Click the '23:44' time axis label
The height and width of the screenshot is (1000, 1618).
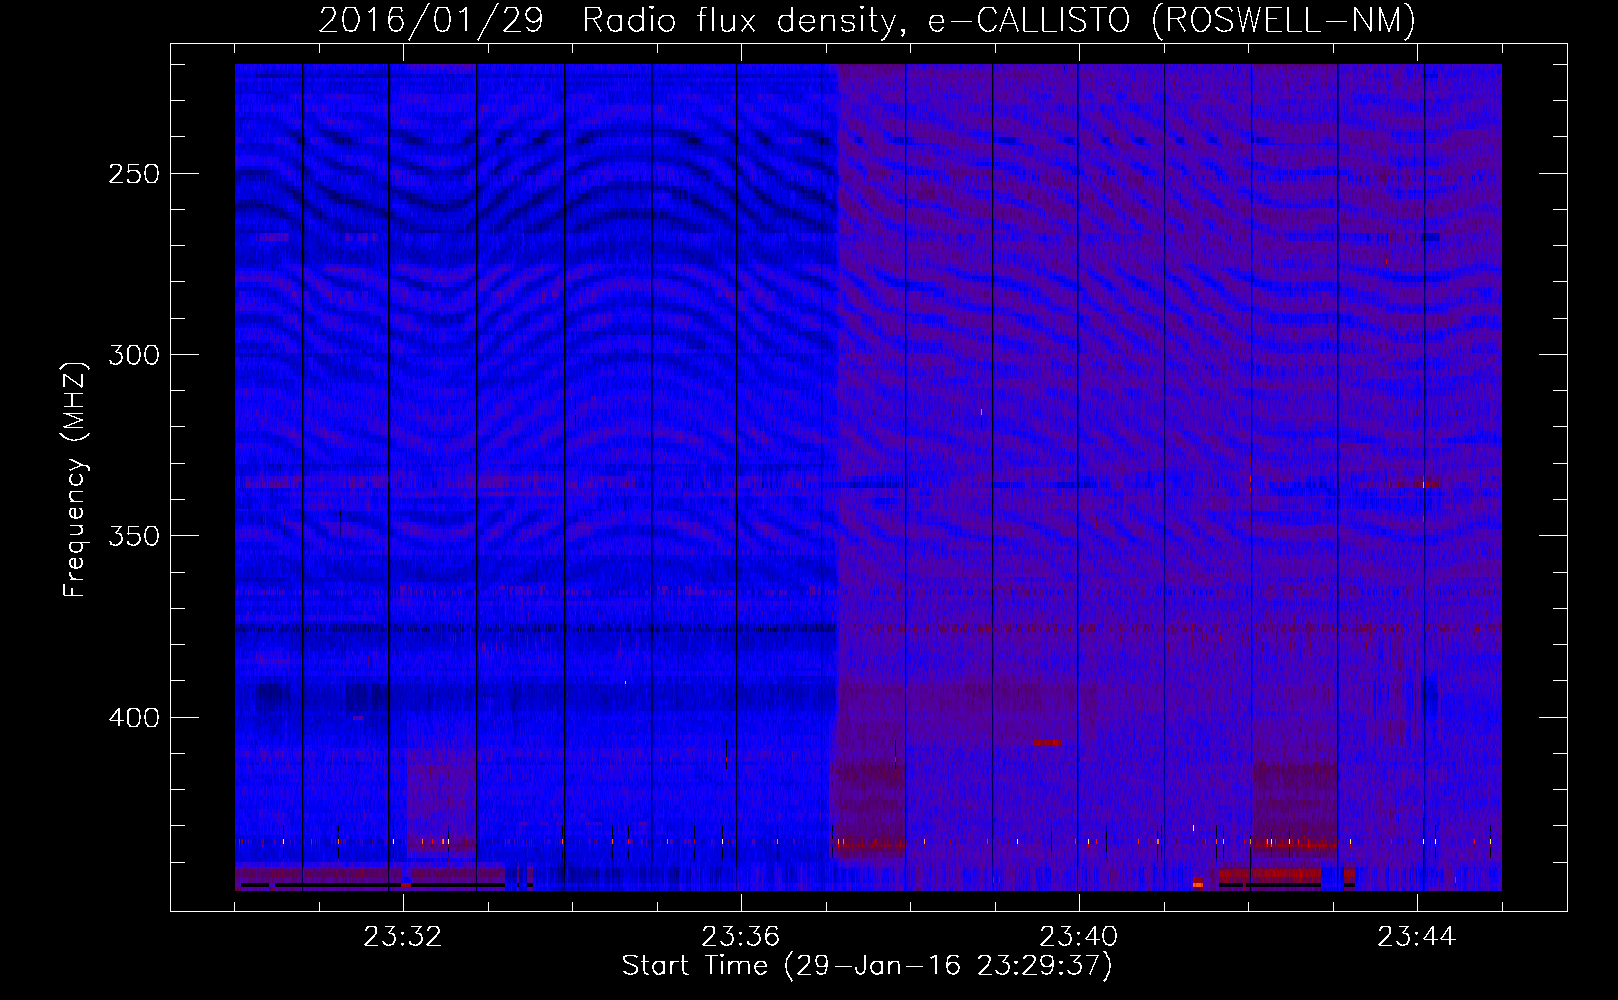[x=1416, y=937]
